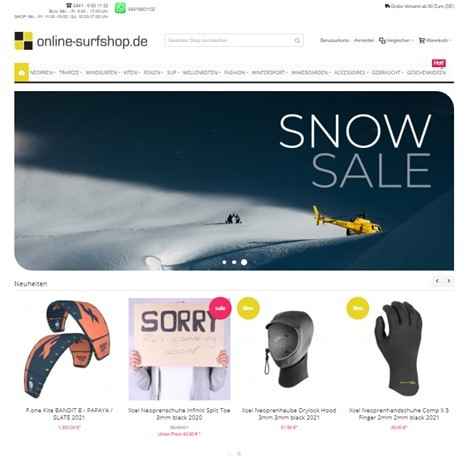This screenshot has width=472, height=458.
Task: Open the Warenkorb shopping cart icon
Action: click(422, 40)
